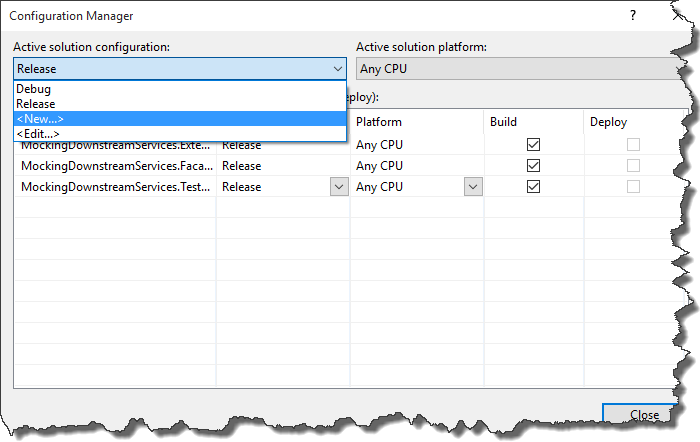This screenshot has height=442, width=700.
Task: Expand platform dropdown for MockingDownstreamServices.Test... row
Action: pos(473,187)
